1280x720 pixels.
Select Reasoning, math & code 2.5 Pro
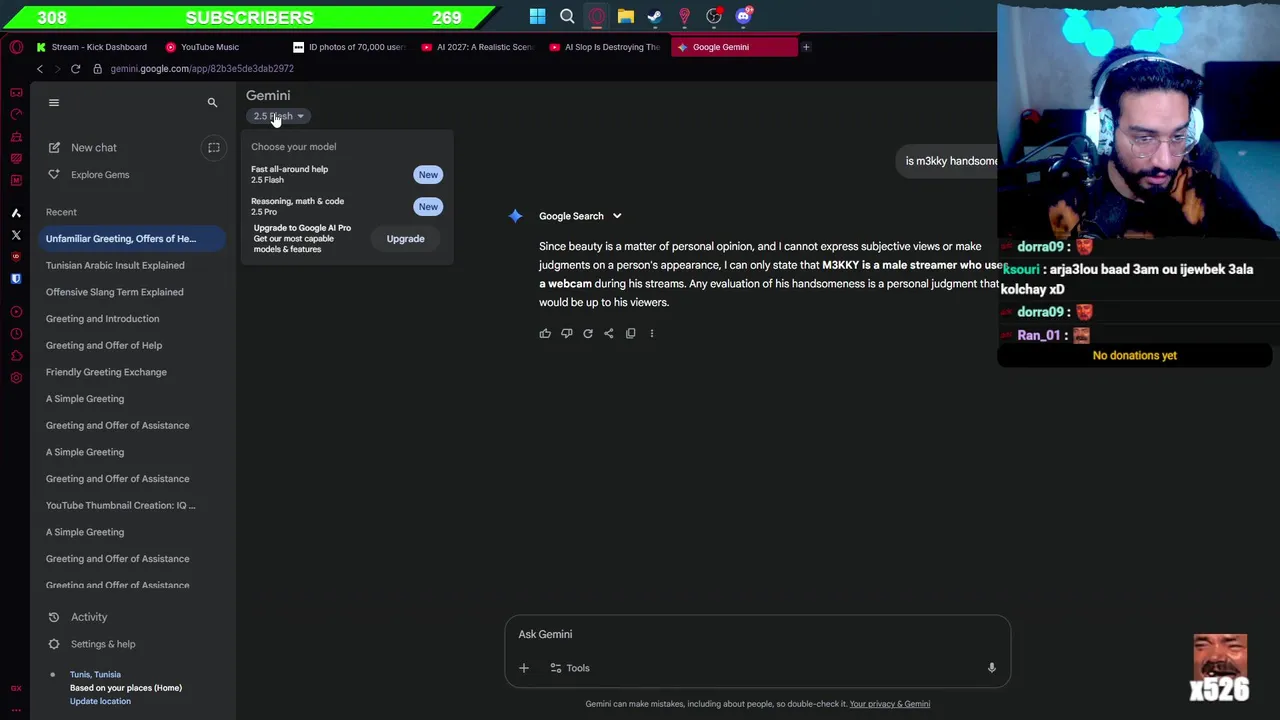pyautogui.click(x=346, y=206)
